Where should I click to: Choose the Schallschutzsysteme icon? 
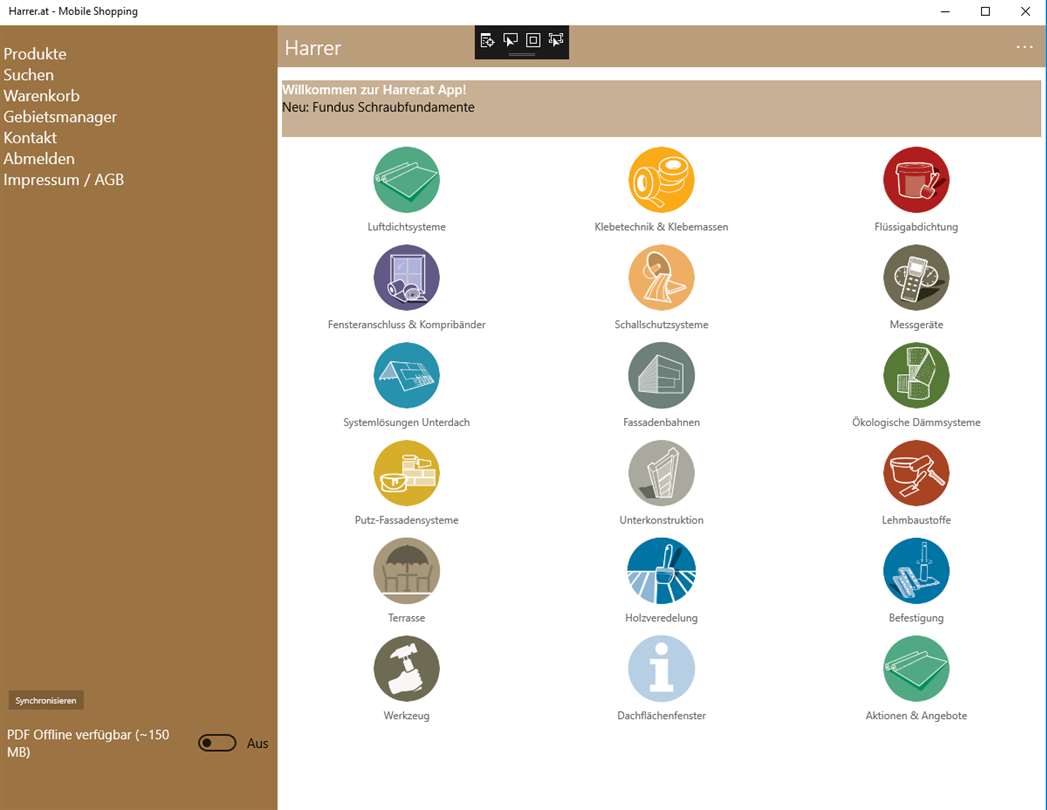(x=661, y=277)
